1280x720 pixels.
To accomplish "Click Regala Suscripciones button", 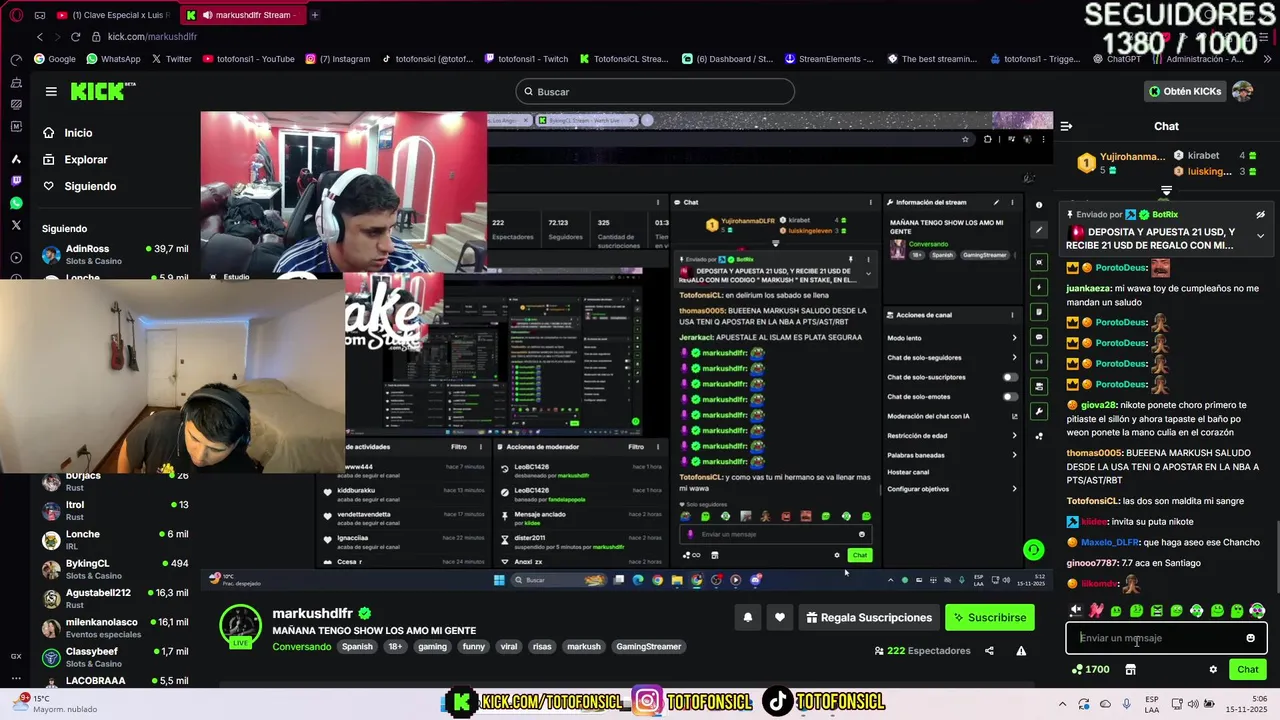I will tap(868, 618).
